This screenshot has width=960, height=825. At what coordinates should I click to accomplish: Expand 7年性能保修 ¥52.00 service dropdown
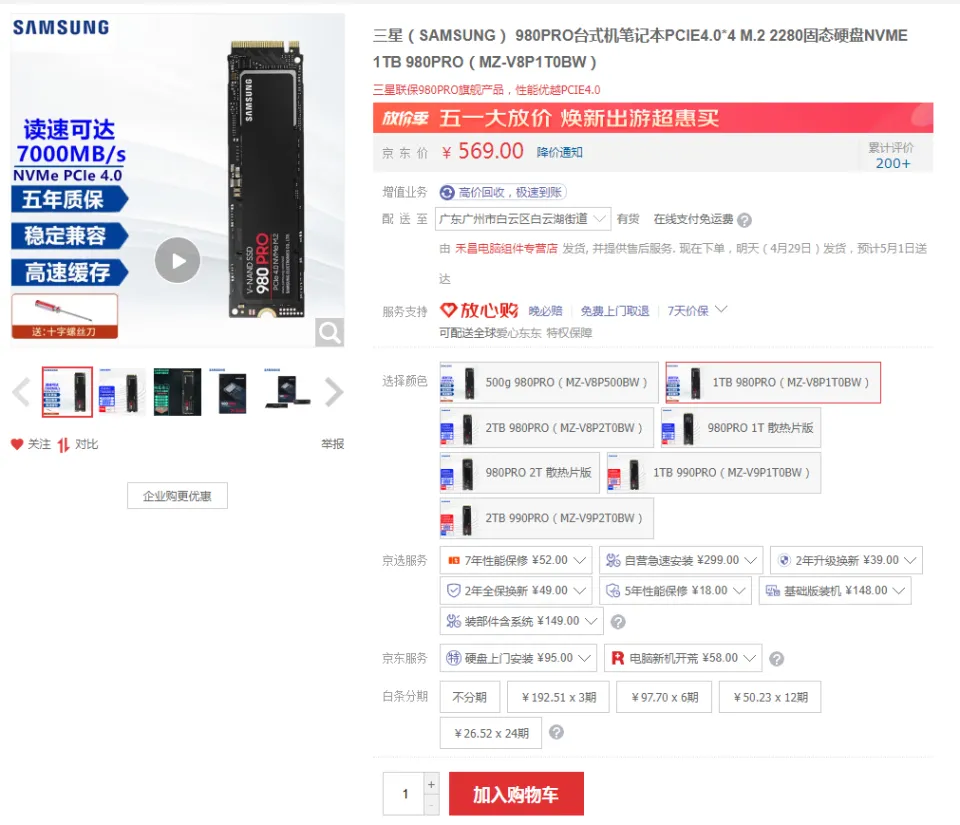[x=516, y=560]
